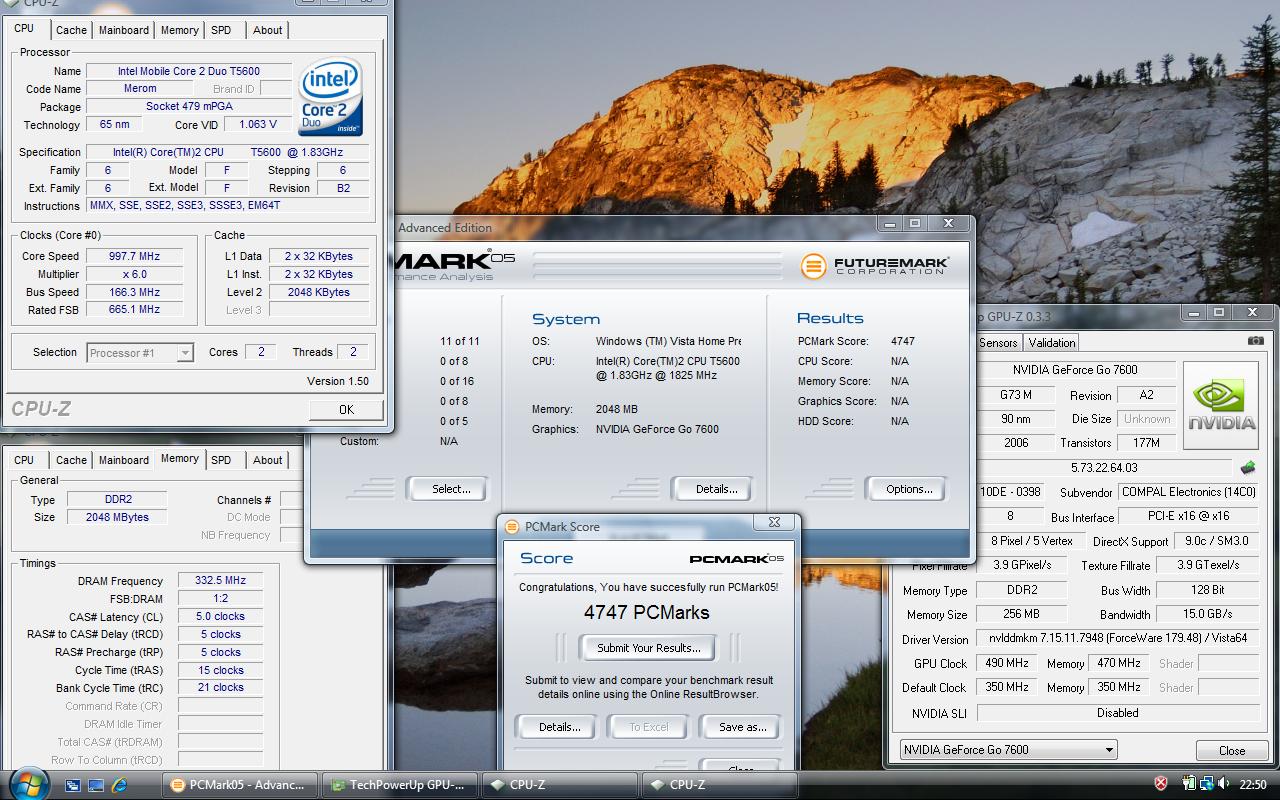The image size is (1280, 800).
Task: Click Save as... in PCMark Score dialog
Action: click(x=742, y=727)
